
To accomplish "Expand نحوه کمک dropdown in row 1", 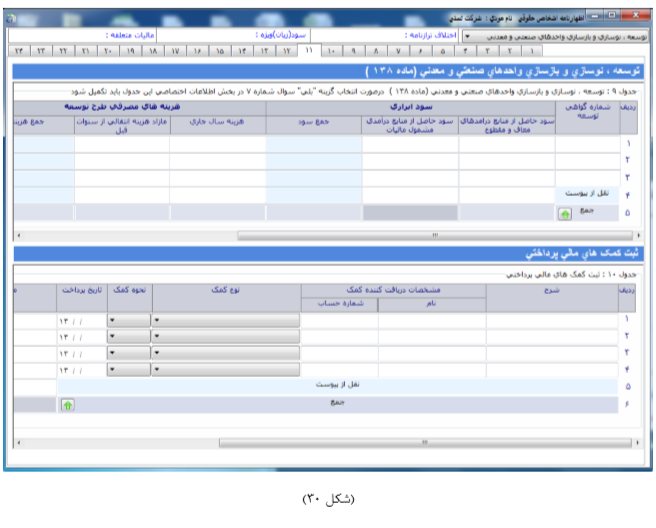I will point(113,320).
